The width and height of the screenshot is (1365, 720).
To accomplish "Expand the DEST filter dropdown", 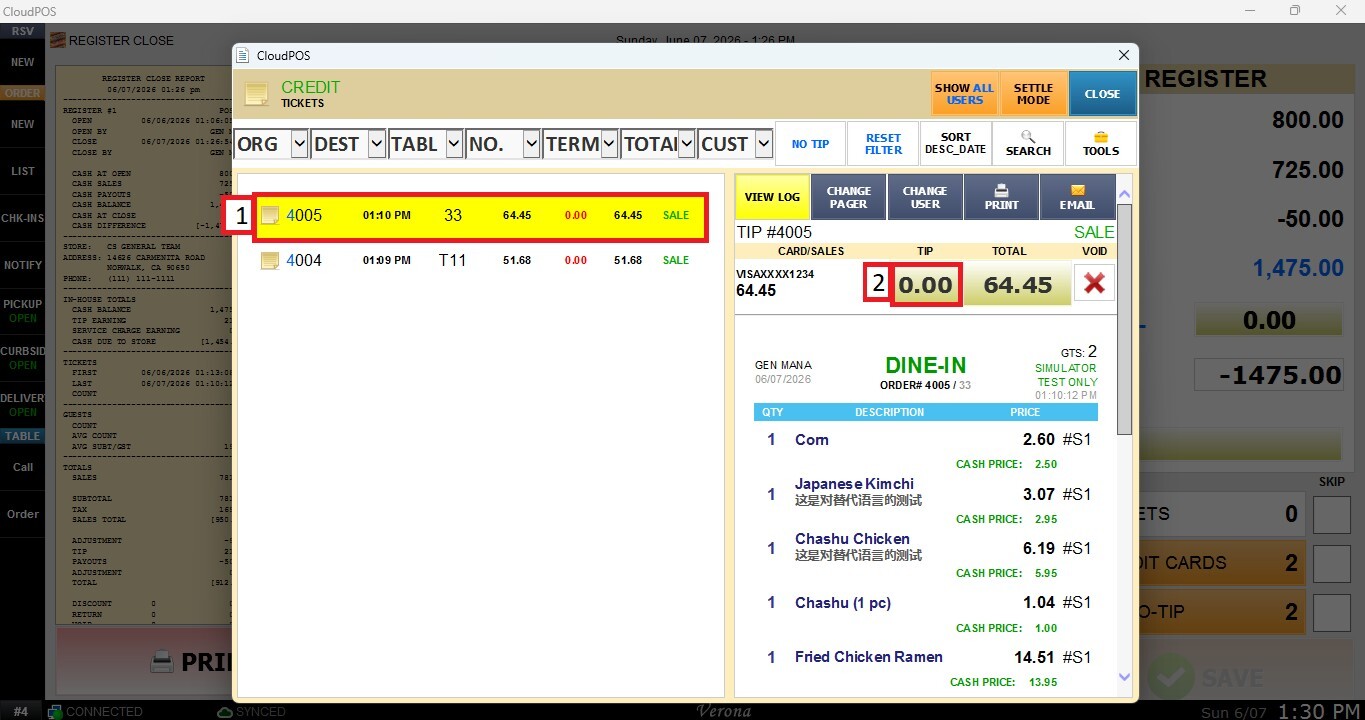I will pos(376,144).
